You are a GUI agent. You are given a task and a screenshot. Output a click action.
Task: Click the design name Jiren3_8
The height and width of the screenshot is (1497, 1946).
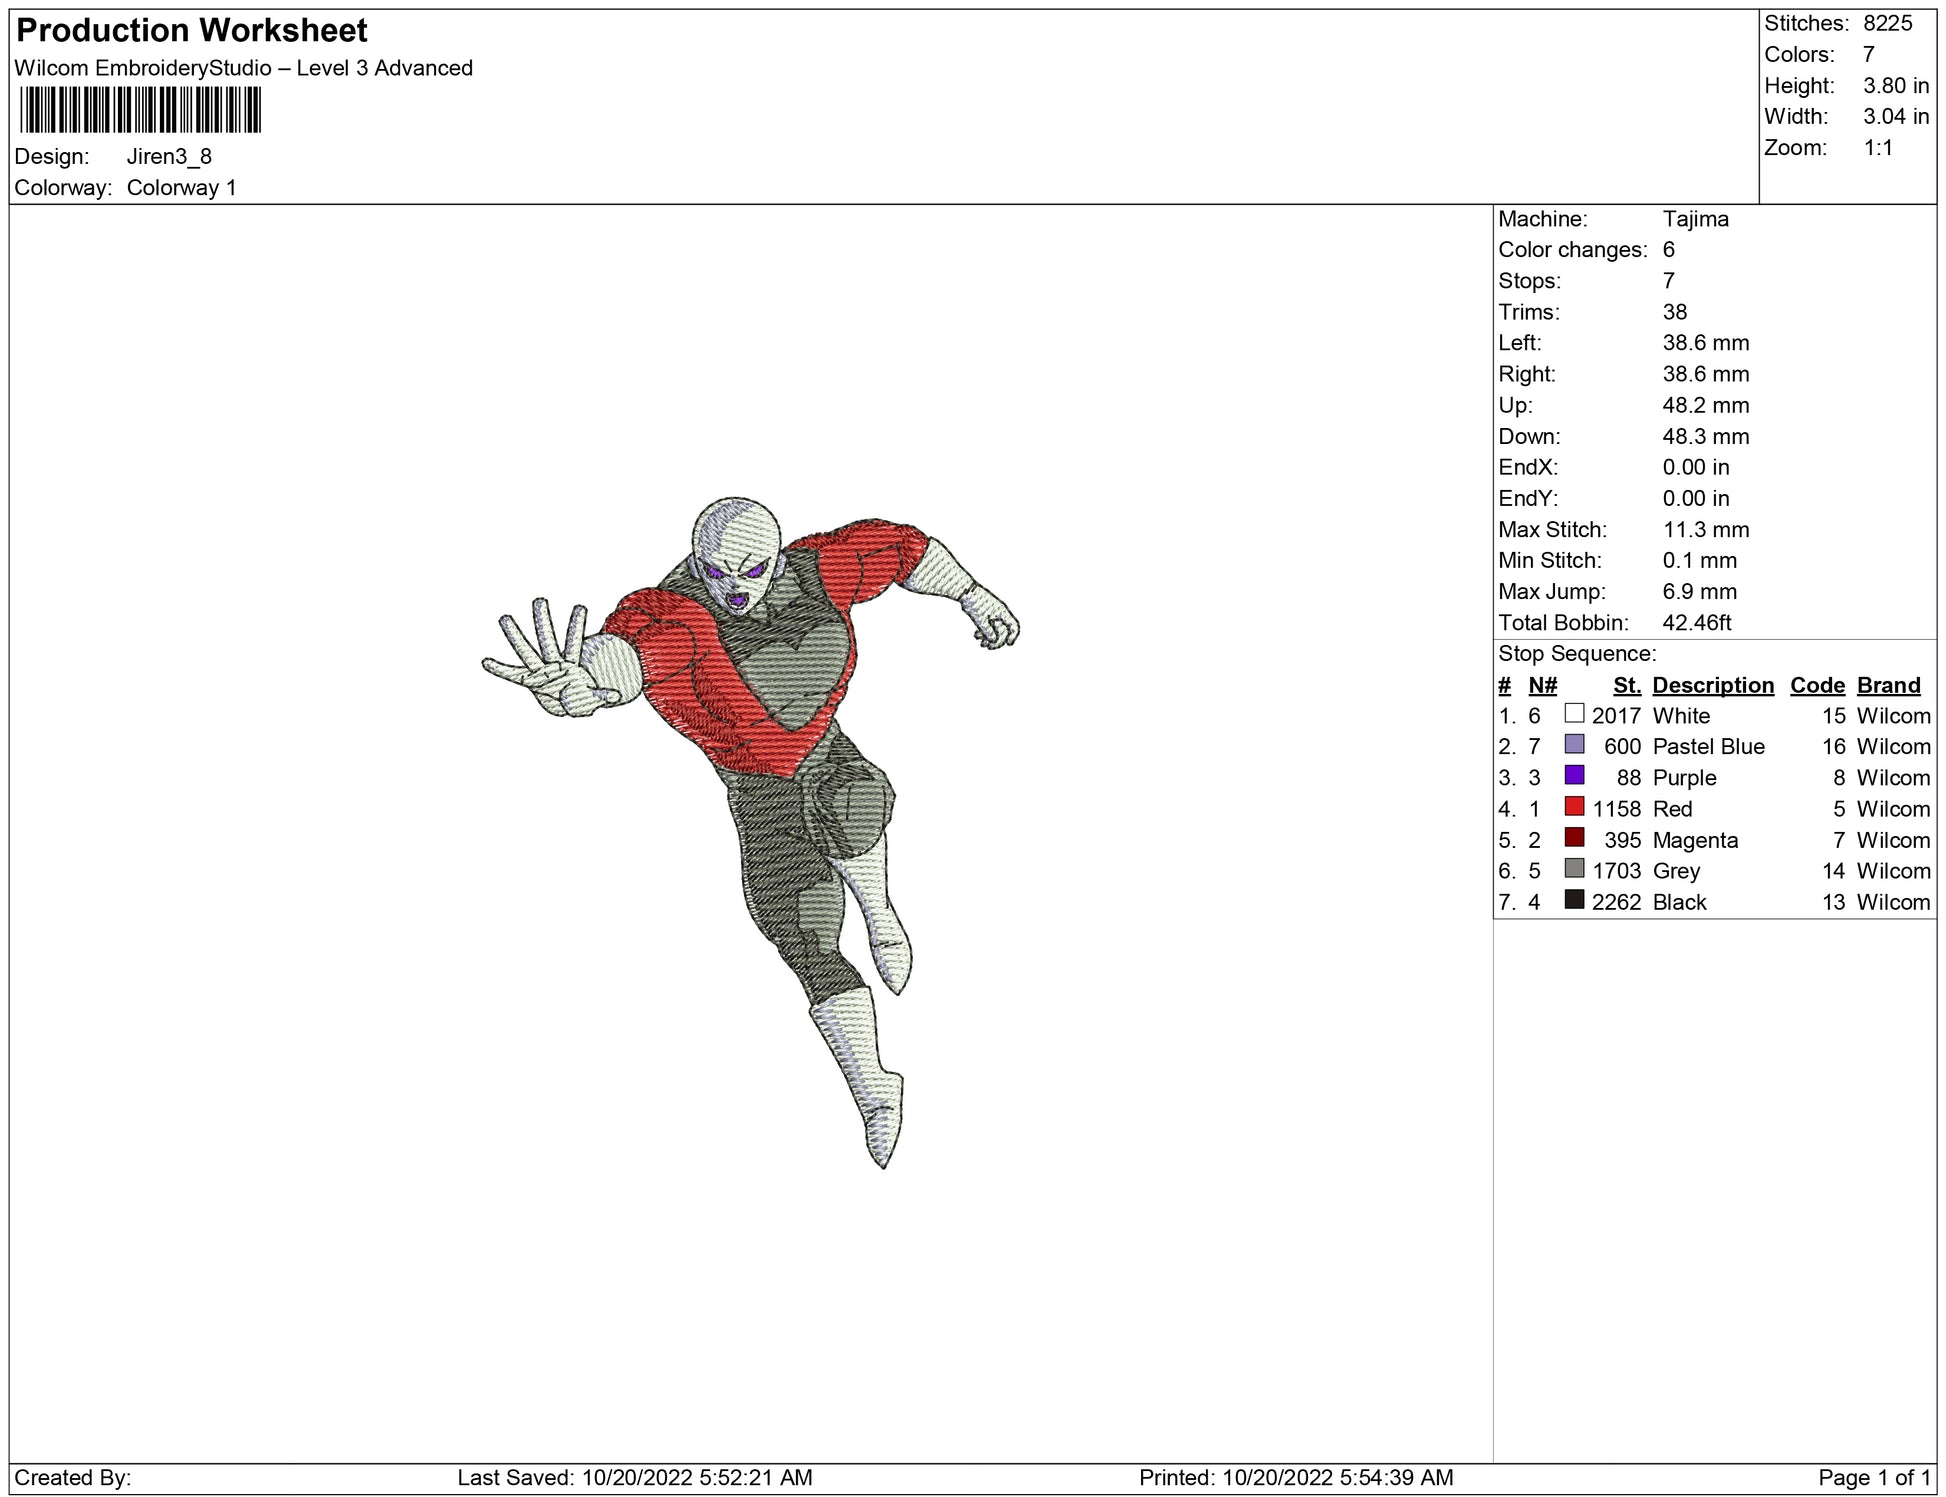pos(169,157)
